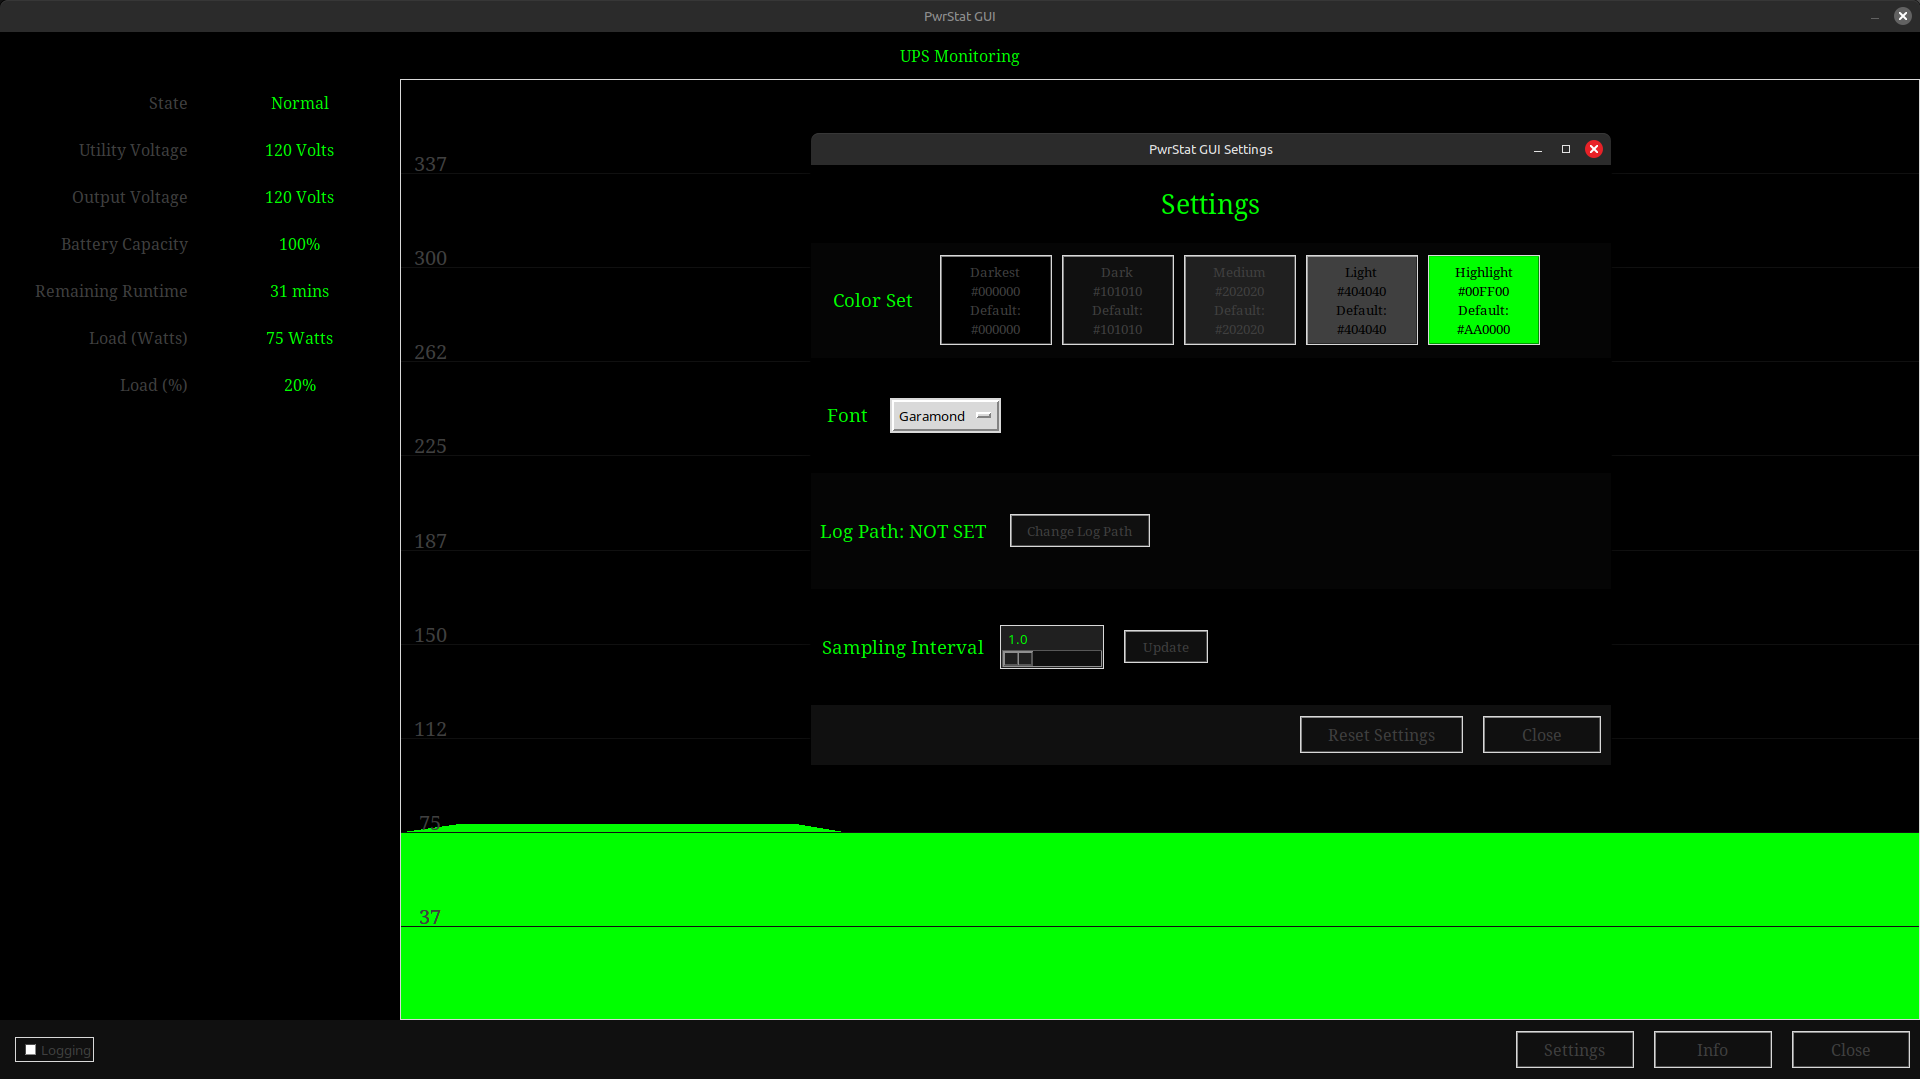Select the Darkest color swatch
This screenshot has height=1079, width=1920.
995,300
